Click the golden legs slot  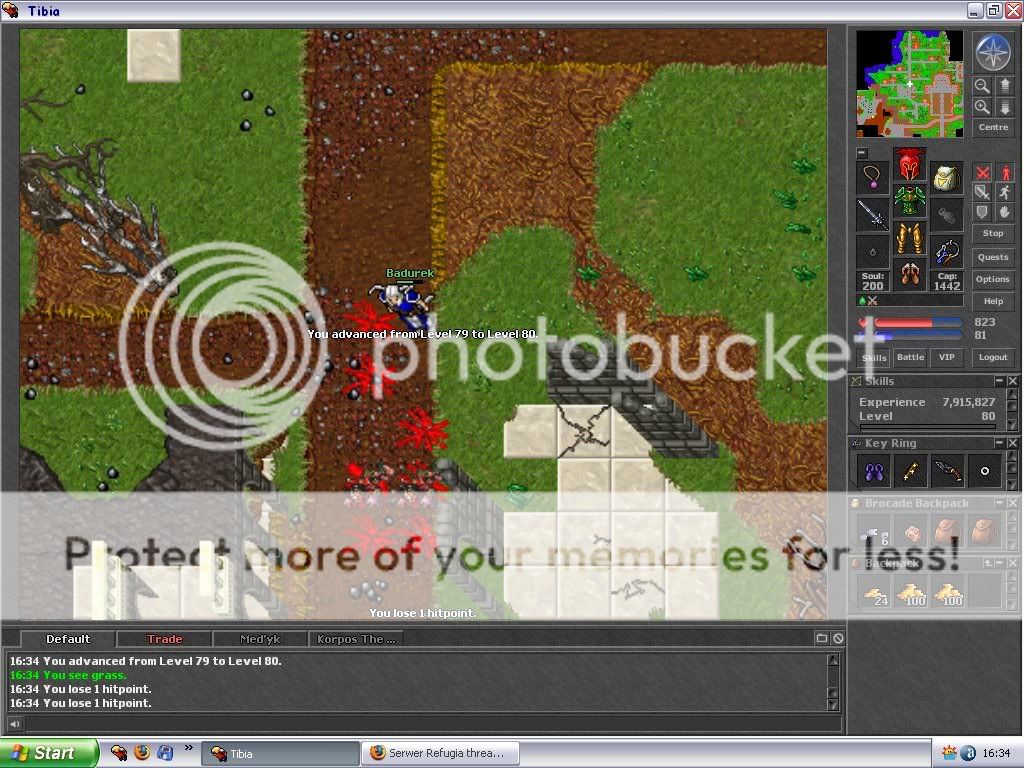pyautogui.click(x=909, y=238)
